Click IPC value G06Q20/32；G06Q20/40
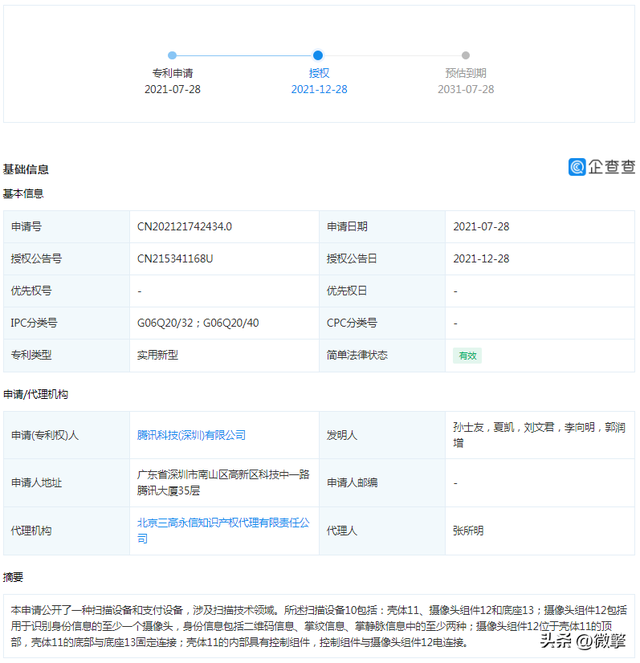The width and height of the screenshot is (640, 663). (x=198, y=323)
